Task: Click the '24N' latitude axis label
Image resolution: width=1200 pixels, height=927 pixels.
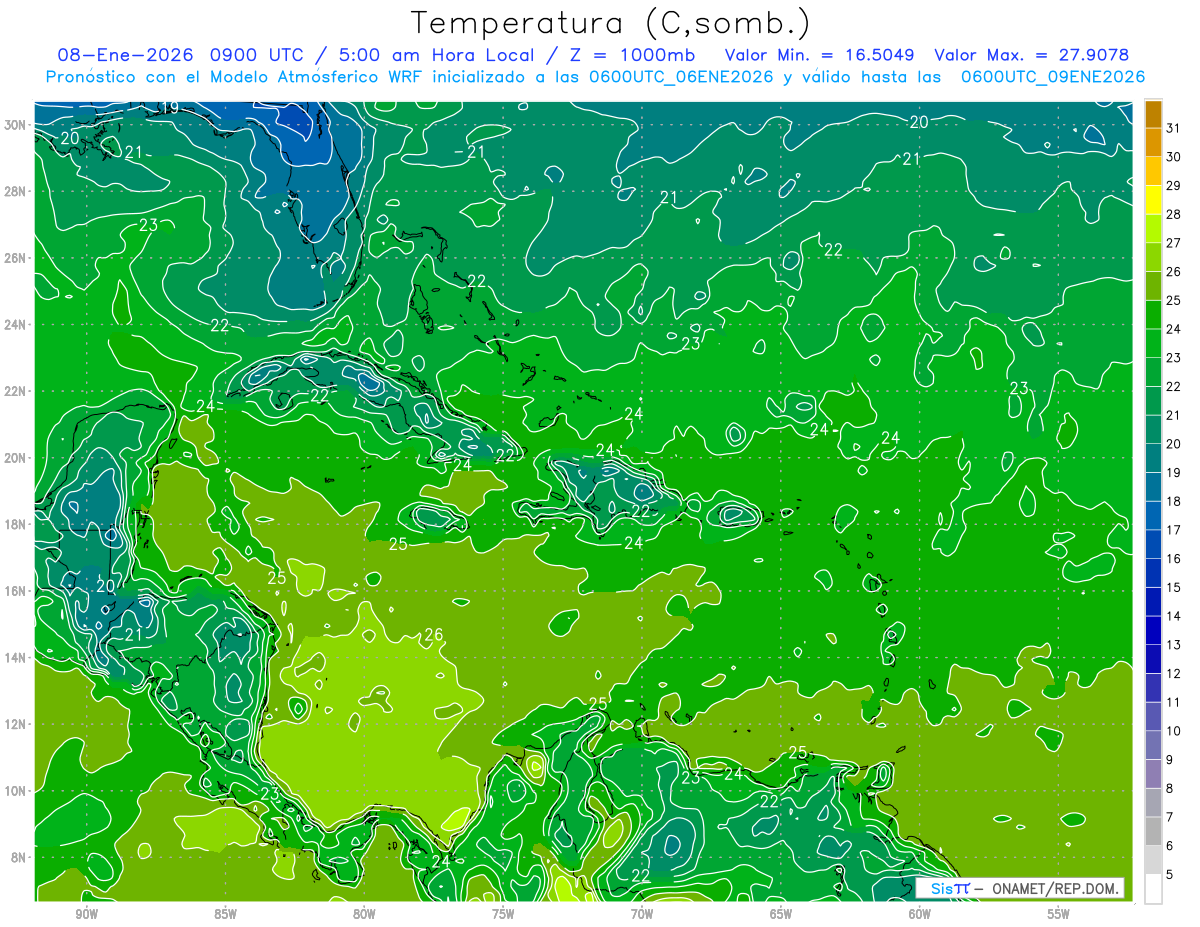Action: [x=16, y=325]
